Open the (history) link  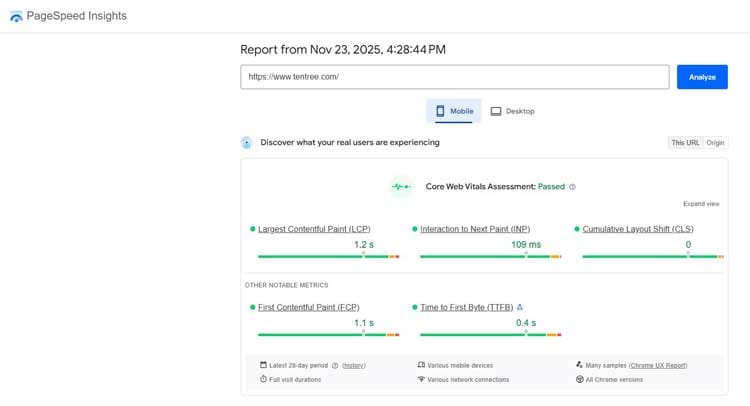click(x=353, y=366)
